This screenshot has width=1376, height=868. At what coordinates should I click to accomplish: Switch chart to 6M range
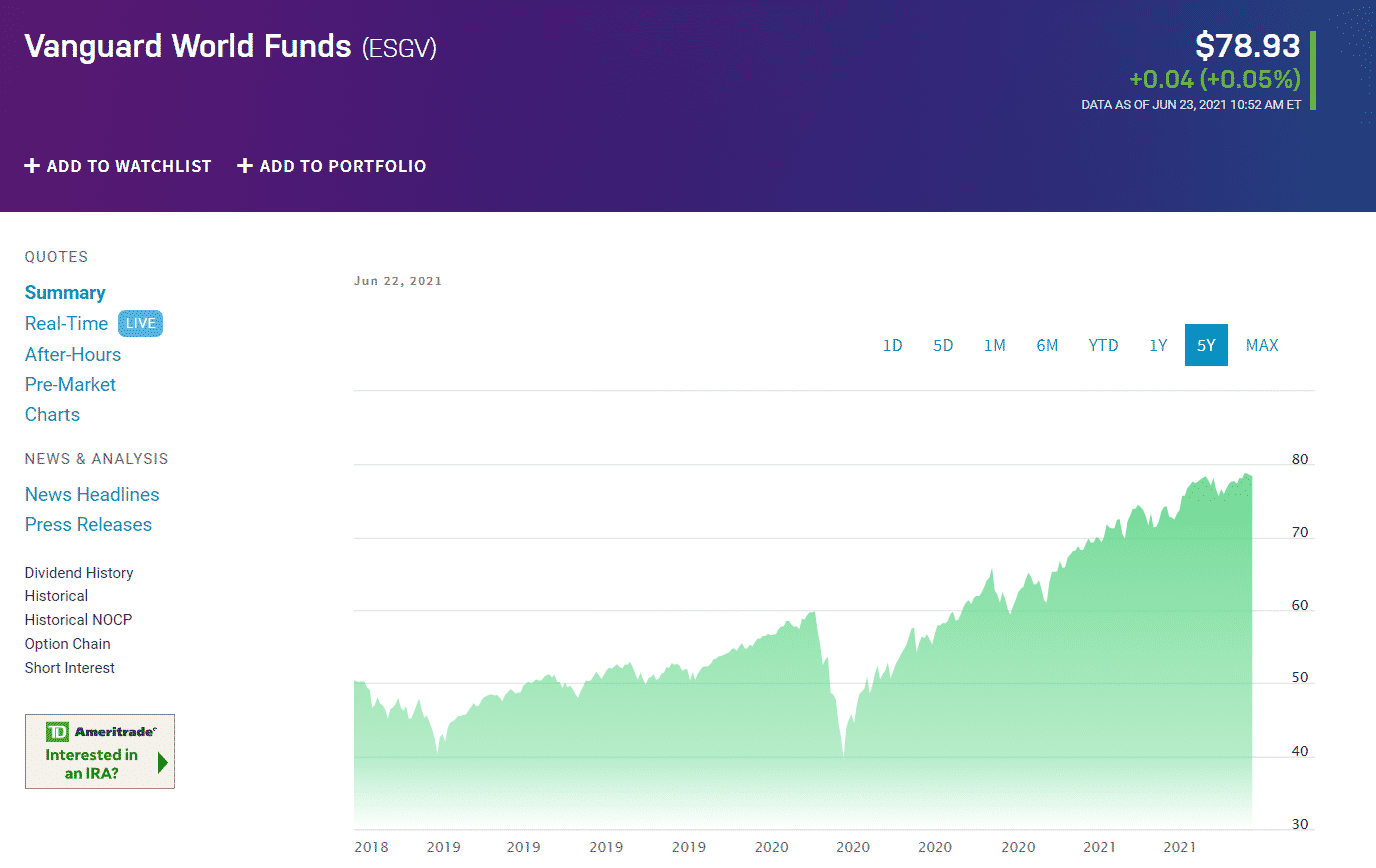[1047, 345]
